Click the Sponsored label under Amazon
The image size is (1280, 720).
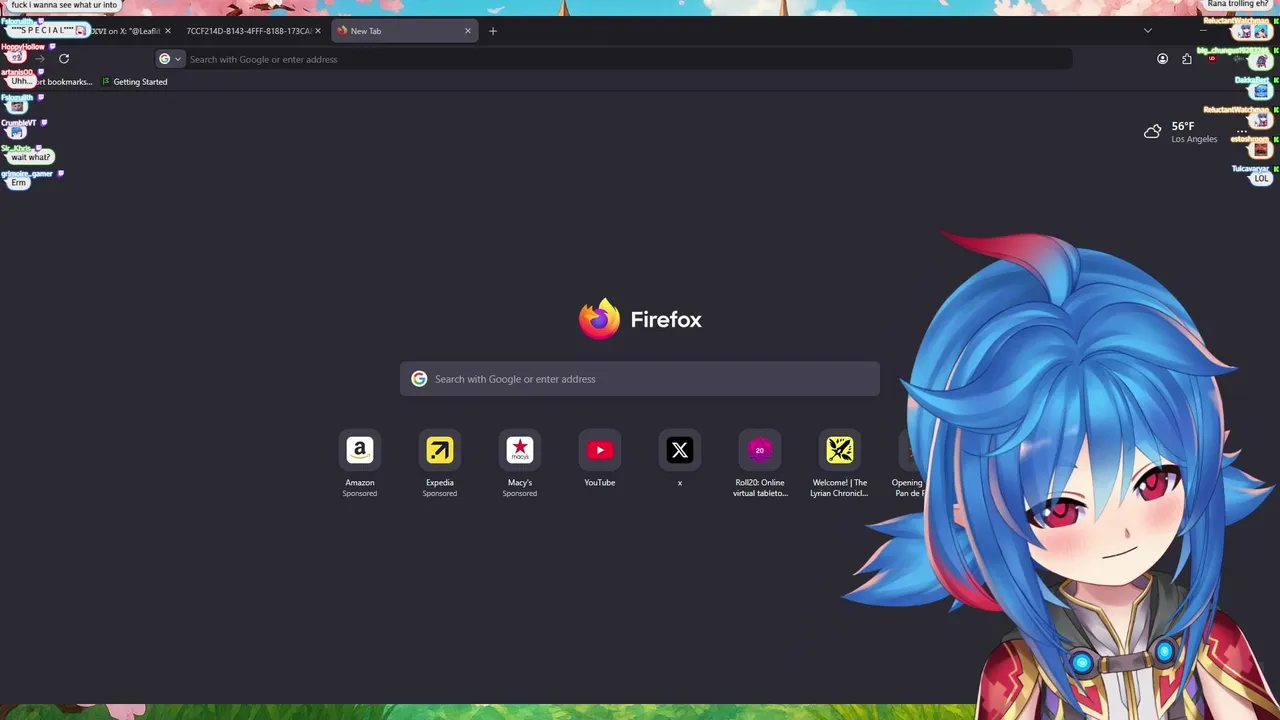click(x=360, y=493)
